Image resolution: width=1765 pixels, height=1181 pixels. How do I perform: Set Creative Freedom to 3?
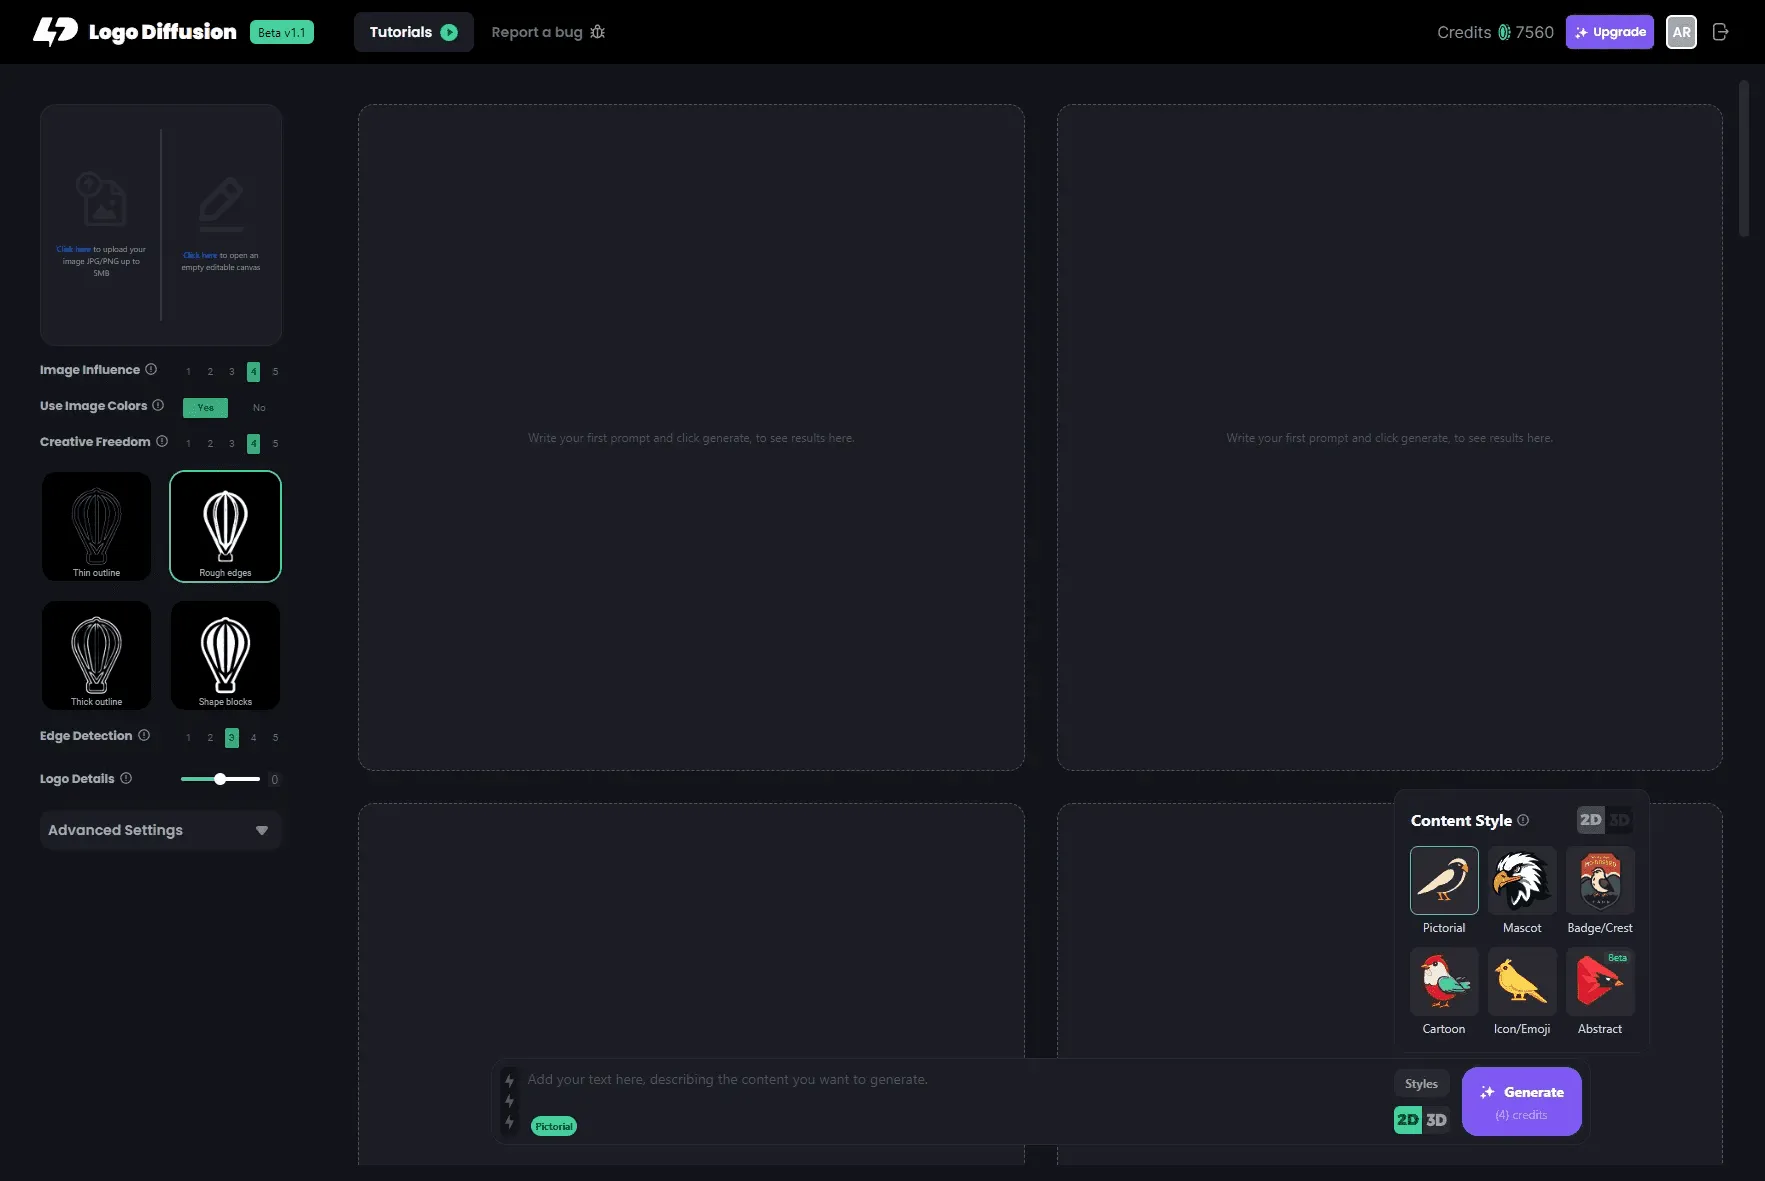click(x=232, y=443)
